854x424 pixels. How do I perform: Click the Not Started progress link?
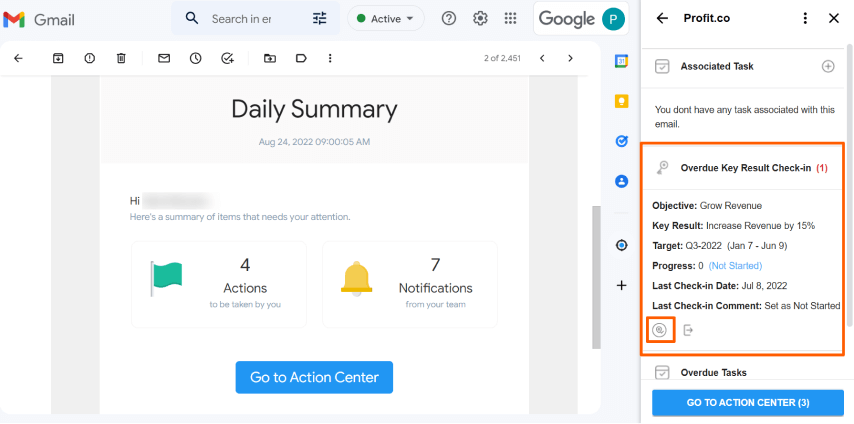pos(735,266)
